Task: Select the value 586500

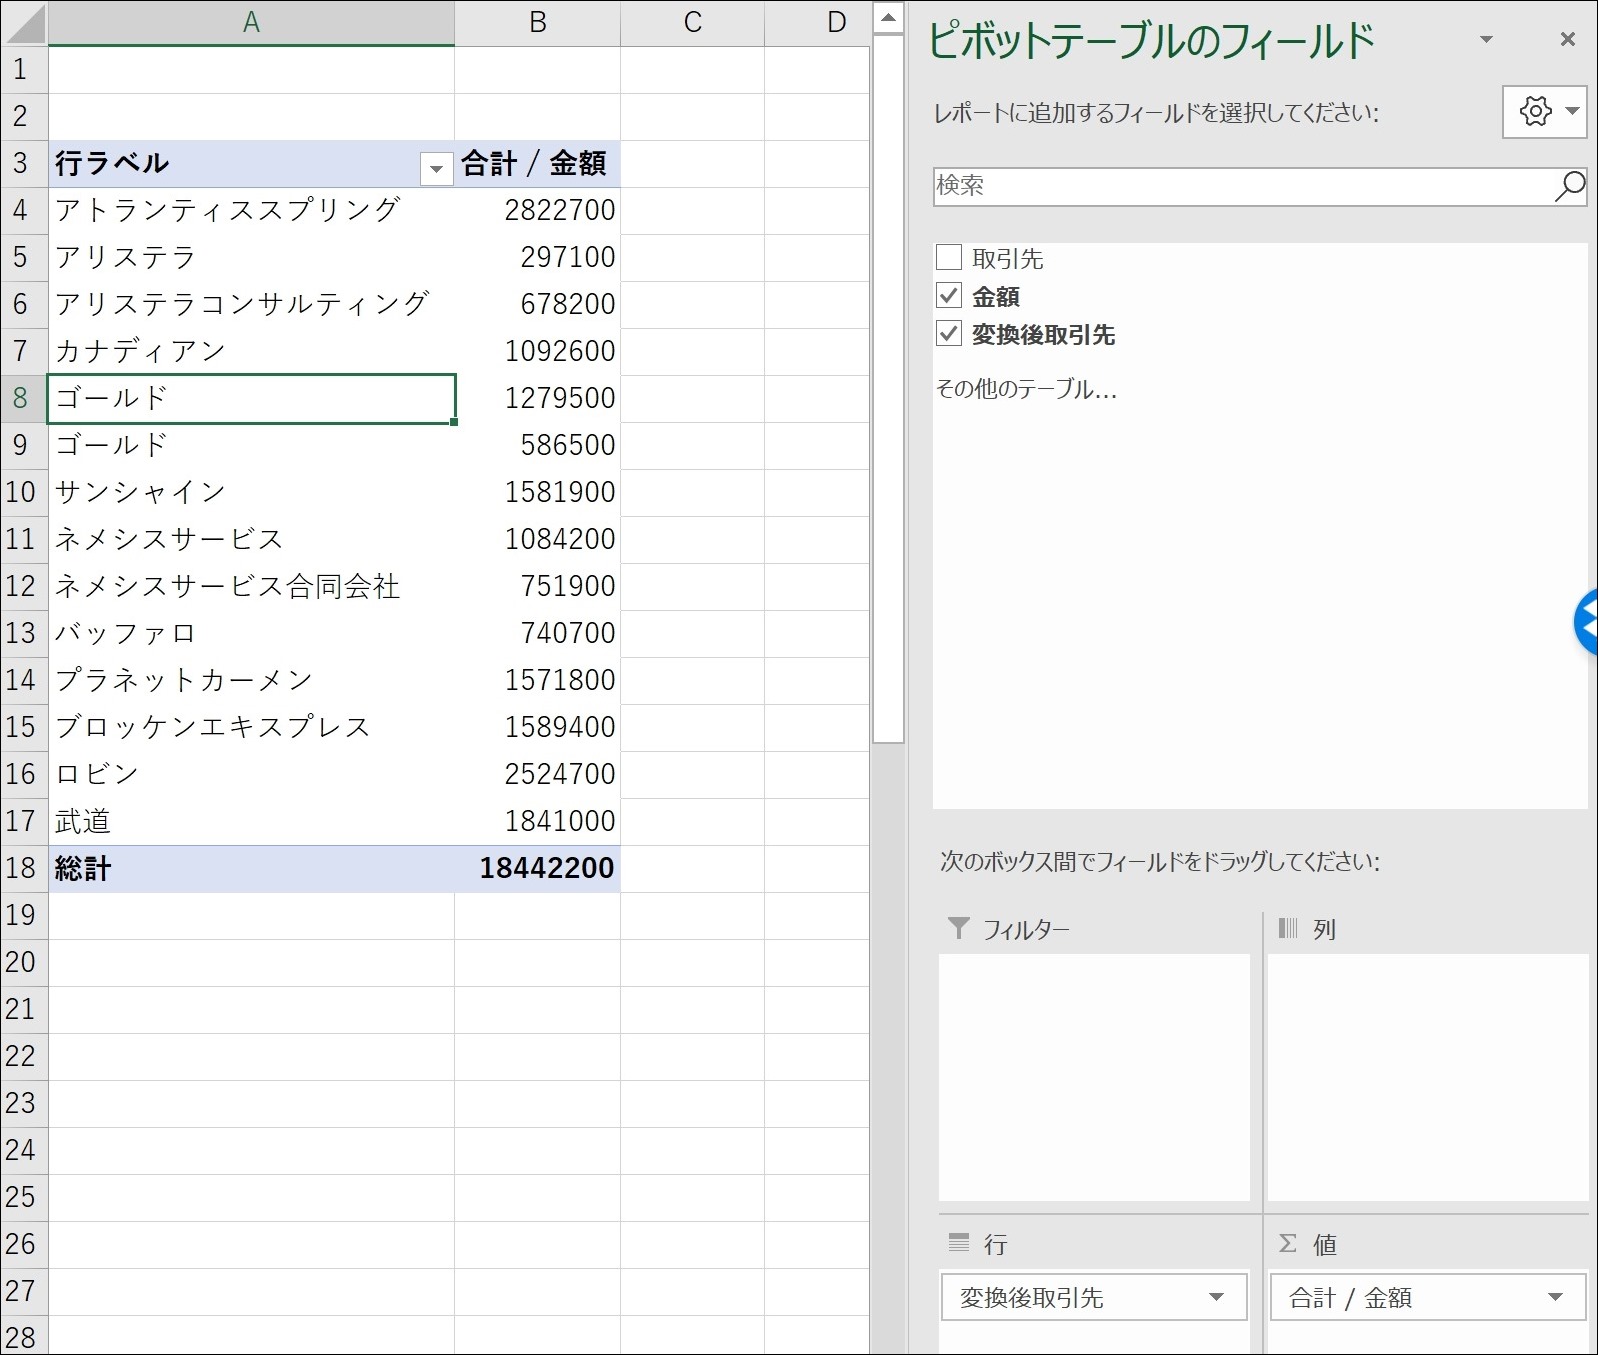Action: point(537,445)
